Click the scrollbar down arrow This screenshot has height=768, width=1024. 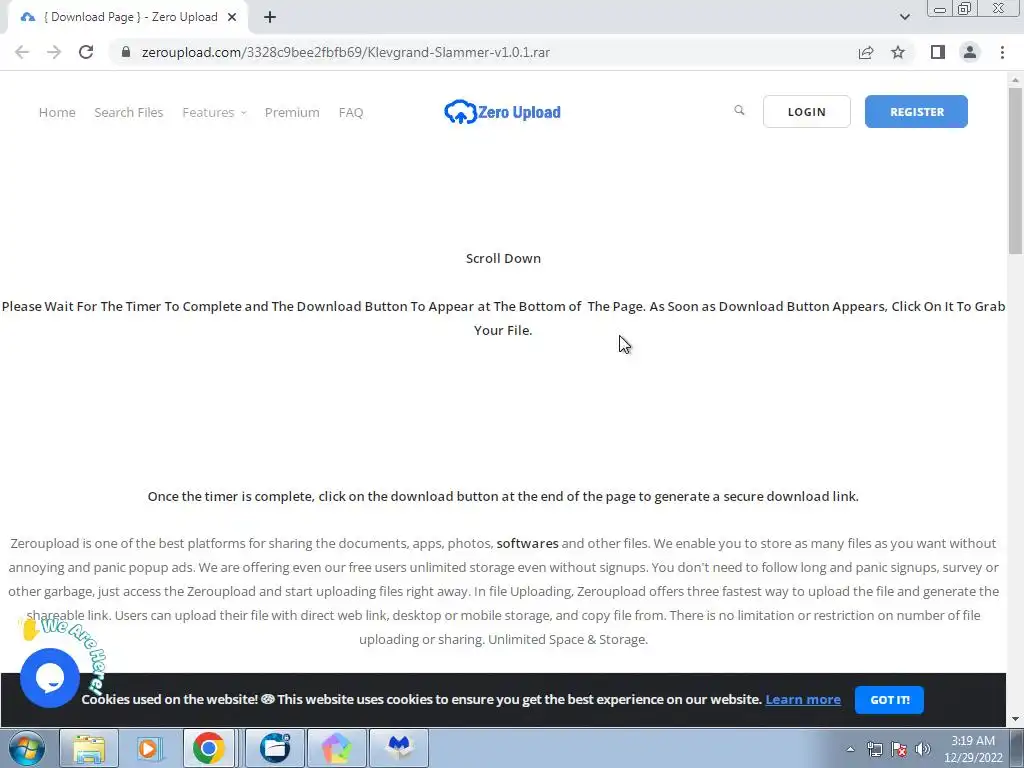point(1015,719)
